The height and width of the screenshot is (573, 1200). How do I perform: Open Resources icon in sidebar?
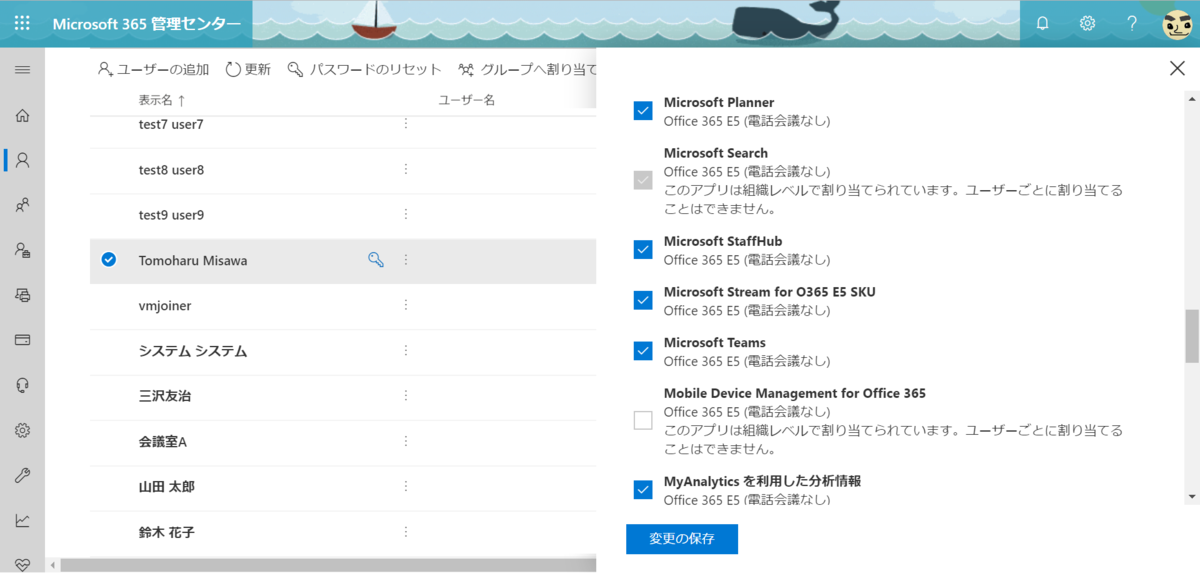pos(22,295)
